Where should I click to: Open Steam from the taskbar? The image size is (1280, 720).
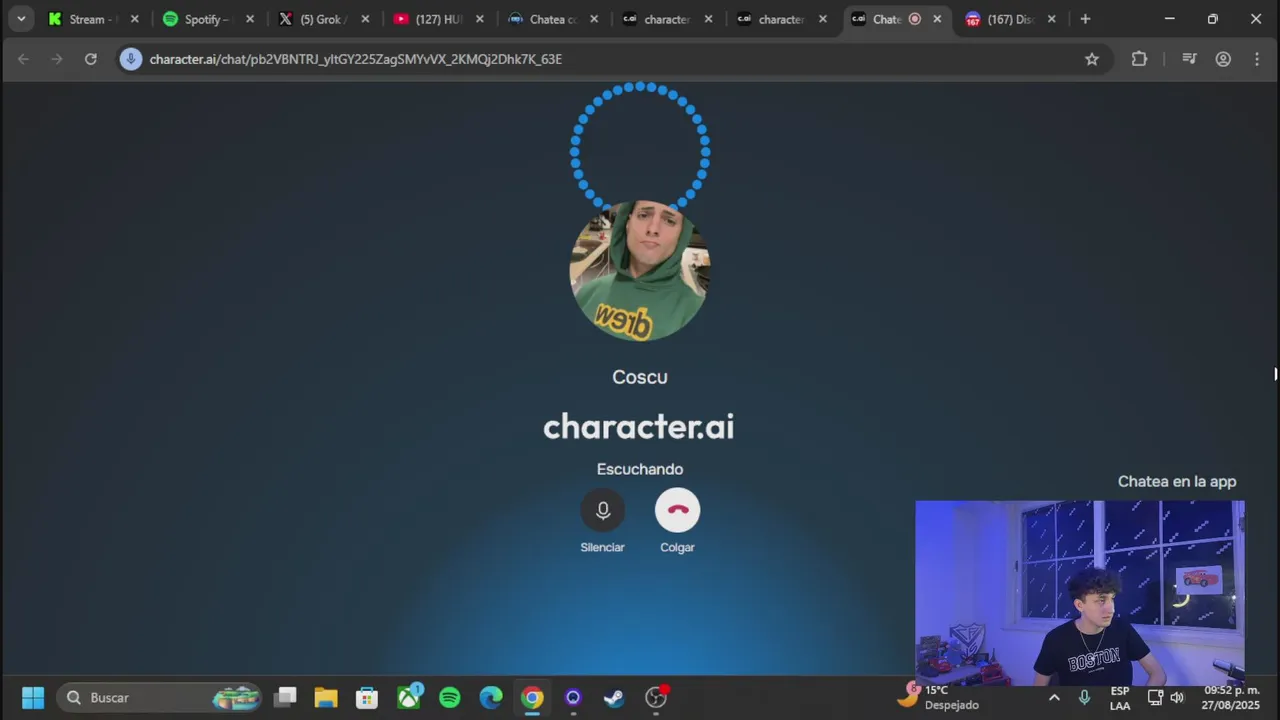[614, 697]
